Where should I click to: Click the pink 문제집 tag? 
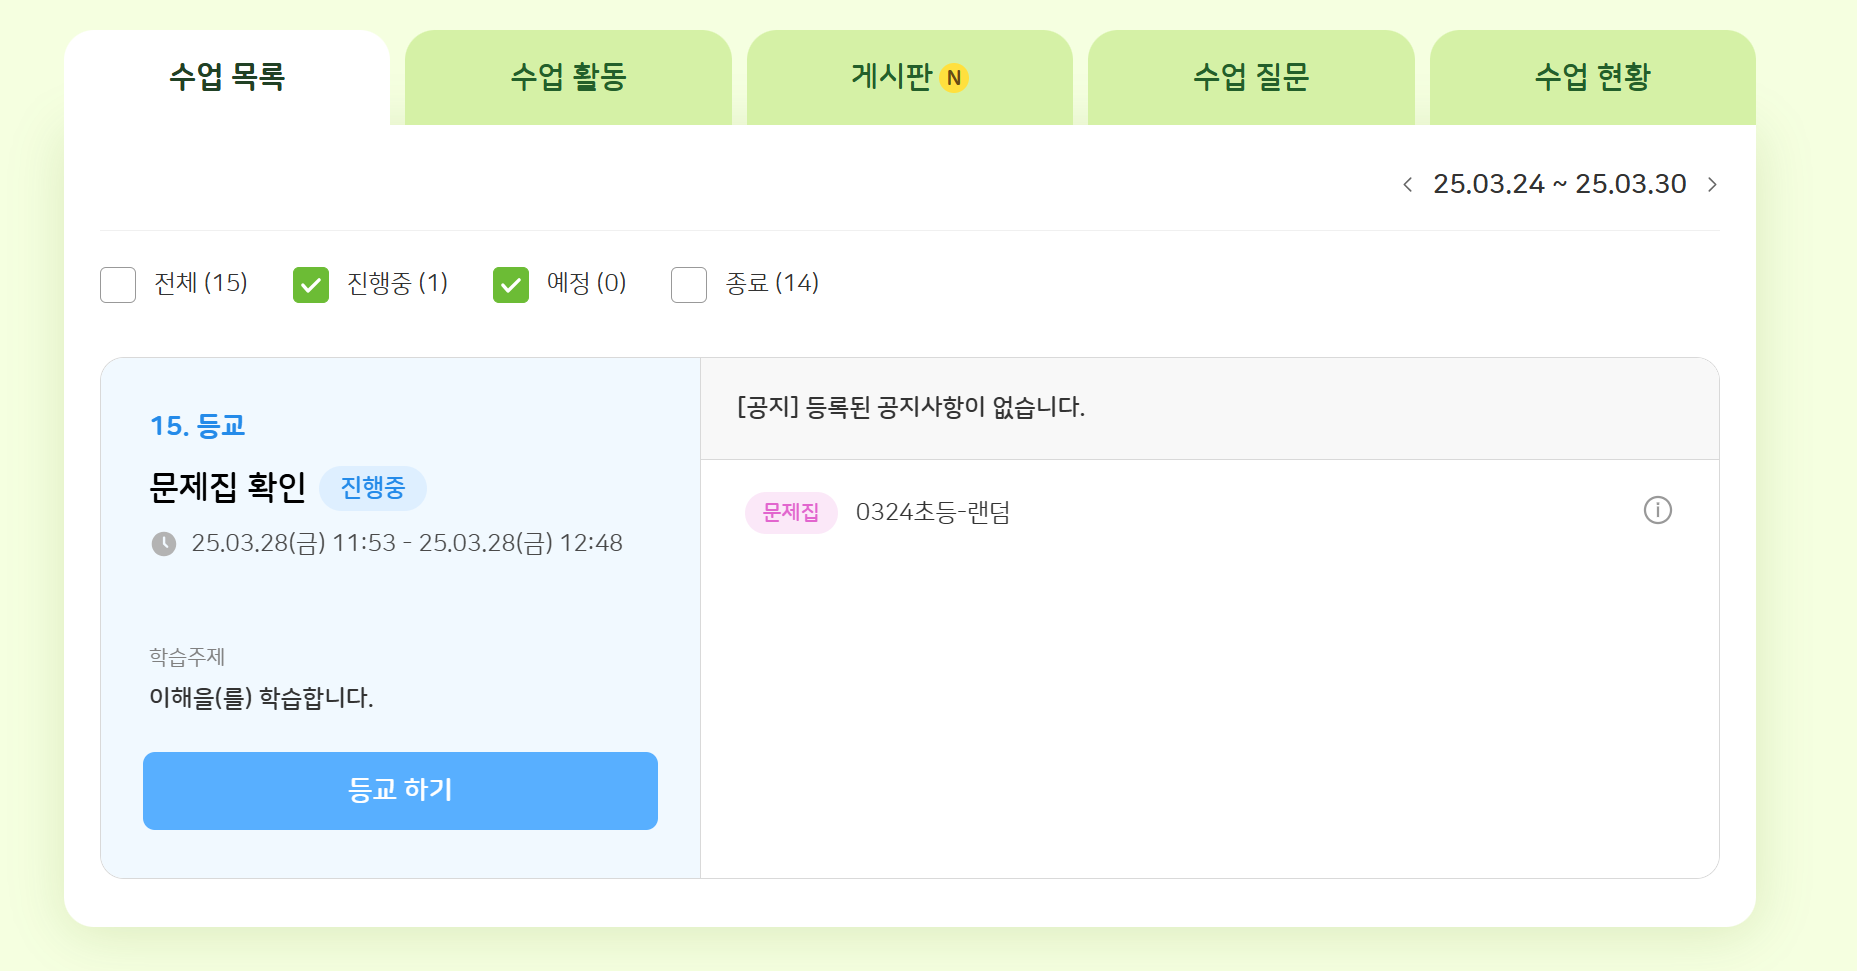(x=790, y=513)
